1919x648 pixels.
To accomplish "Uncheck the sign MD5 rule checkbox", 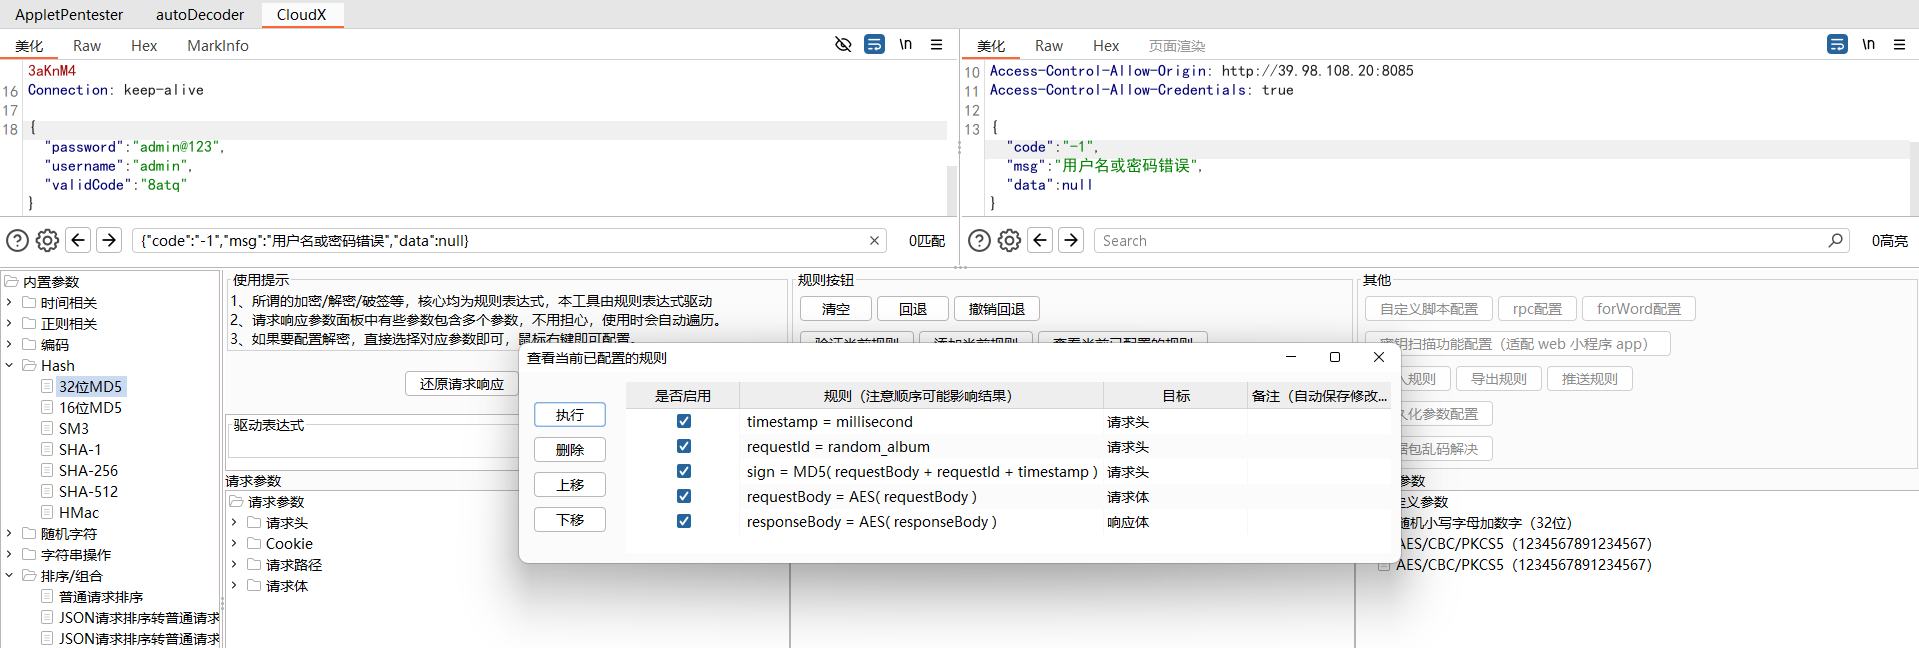I will (684, 471).
